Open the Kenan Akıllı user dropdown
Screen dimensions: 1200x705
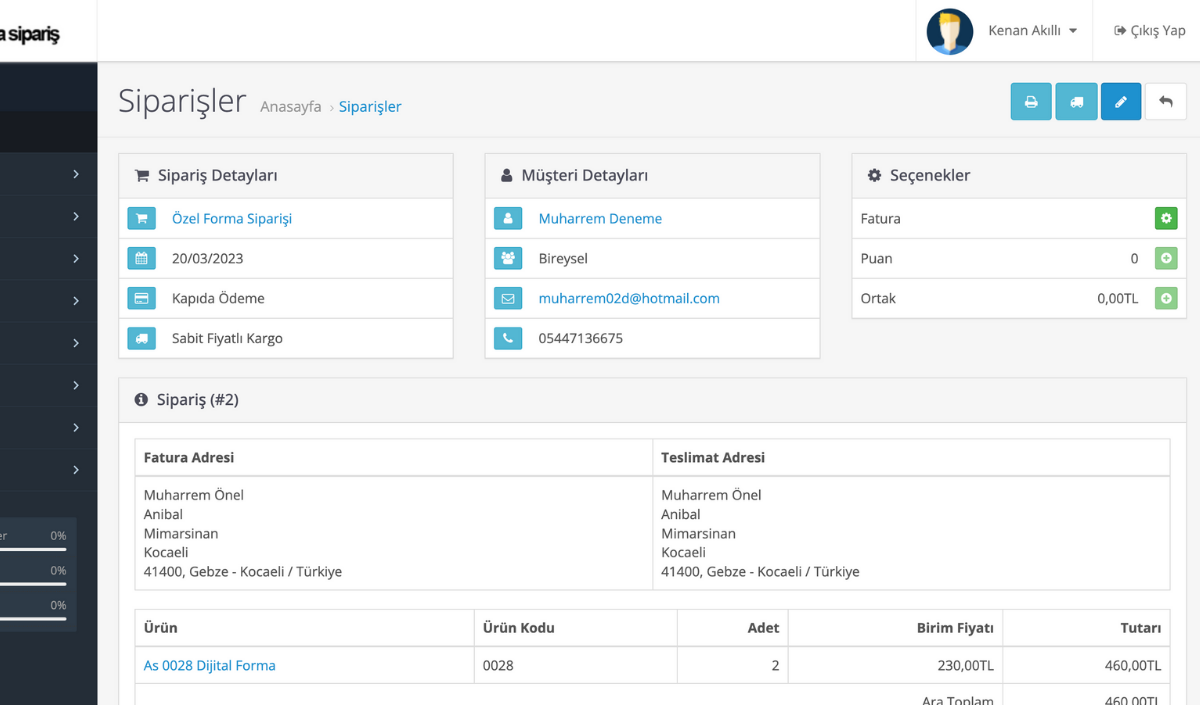pos(1032,31)
